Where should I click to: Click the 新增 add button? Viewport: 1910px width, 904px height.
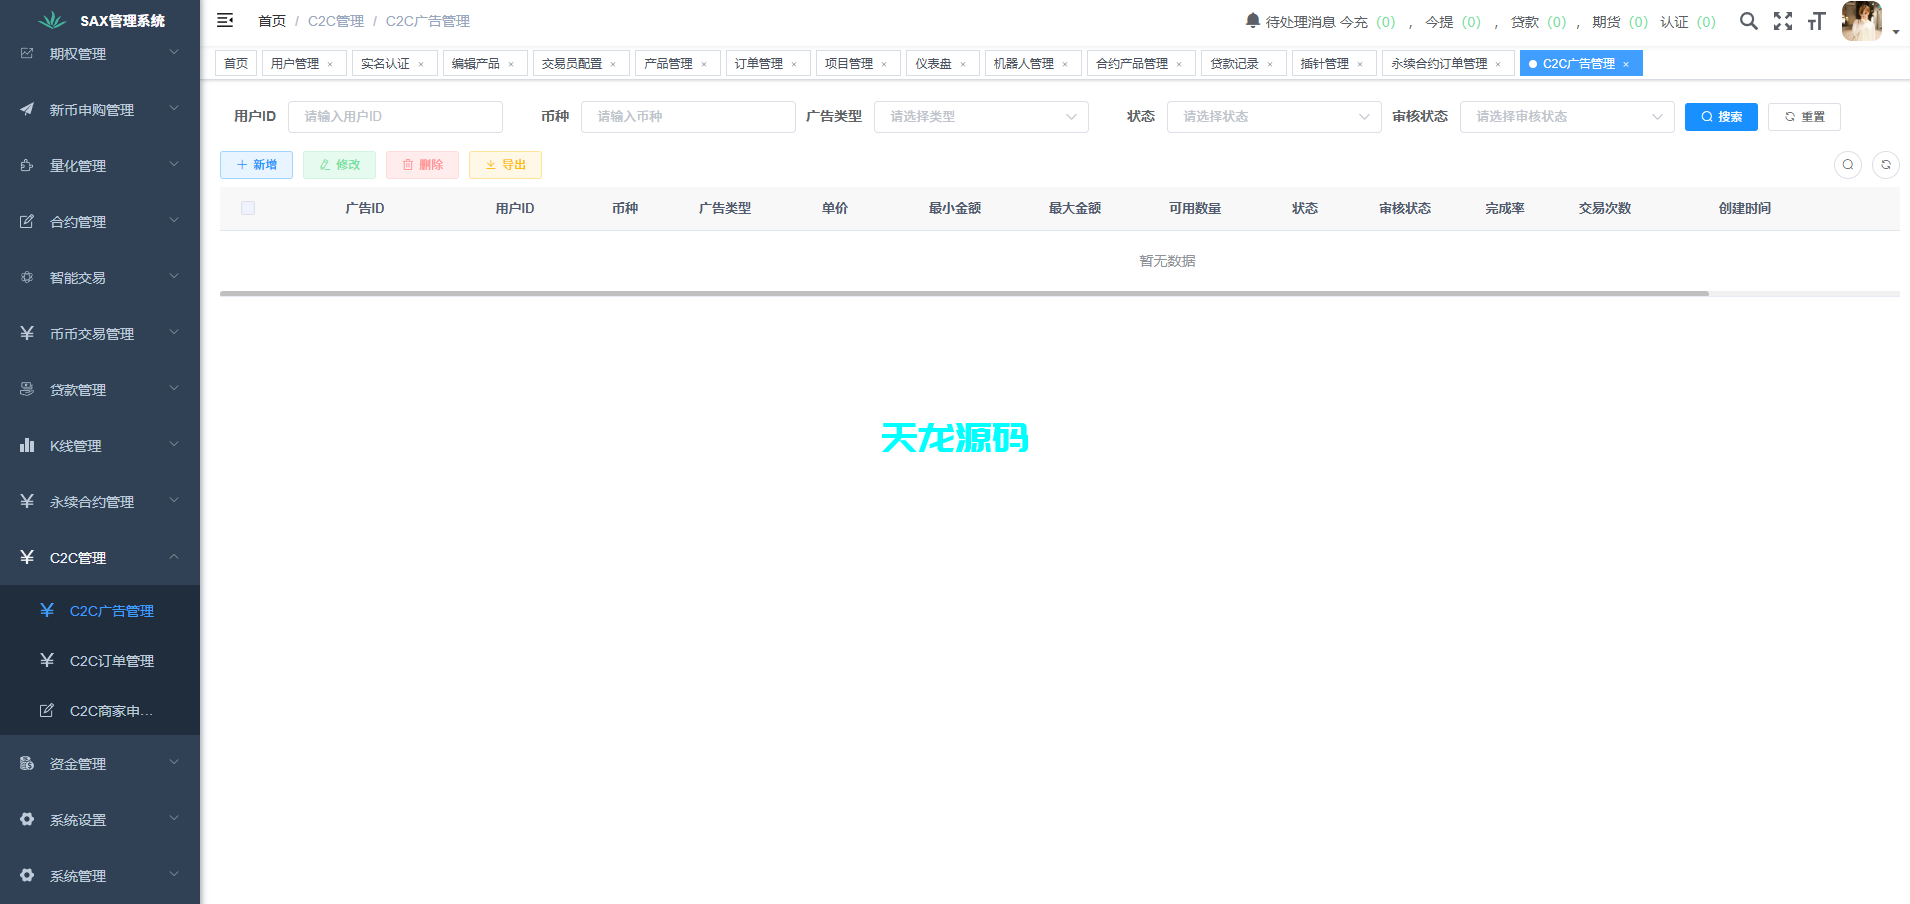(256, 164)
